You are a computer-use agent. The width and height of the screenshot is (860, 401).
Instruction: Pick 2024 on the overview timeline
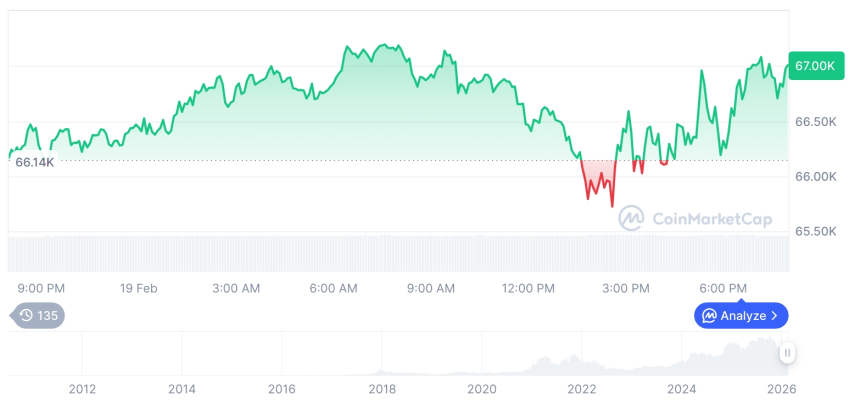point(681,388)
